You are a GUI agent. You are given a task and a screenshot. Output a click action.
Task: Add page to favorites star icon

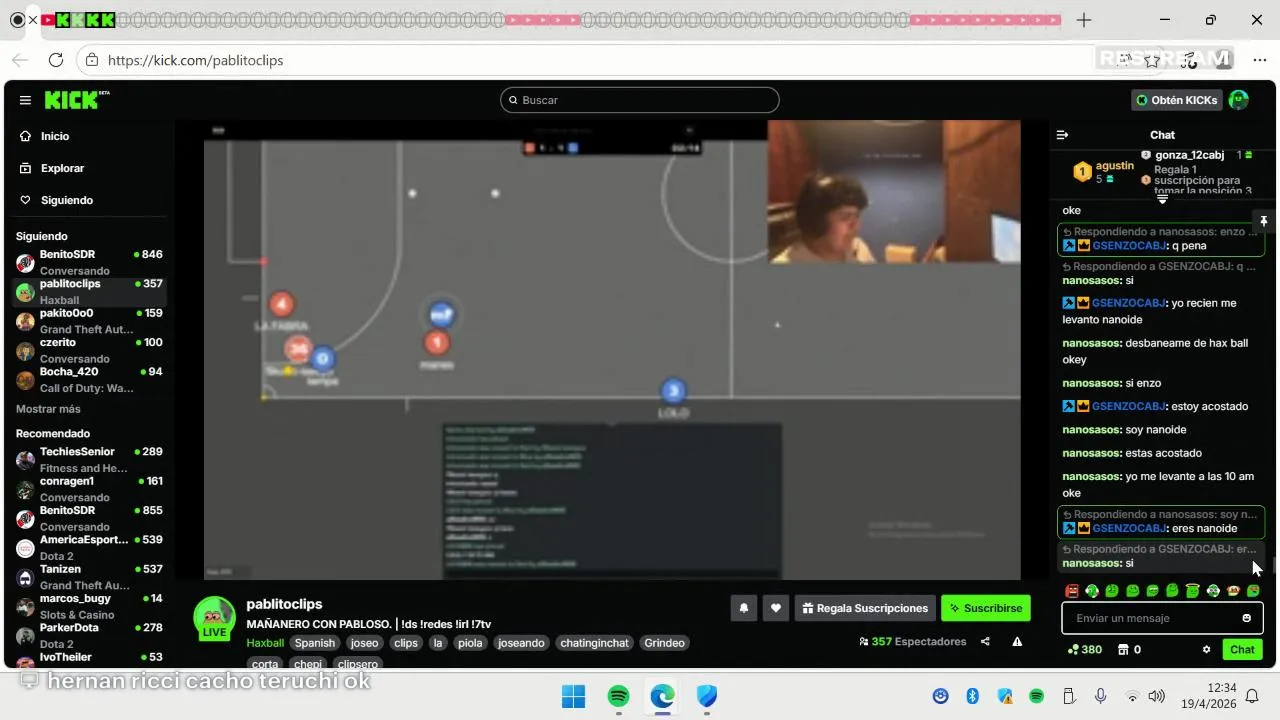pyautogui.click(x=1152, y=60)
